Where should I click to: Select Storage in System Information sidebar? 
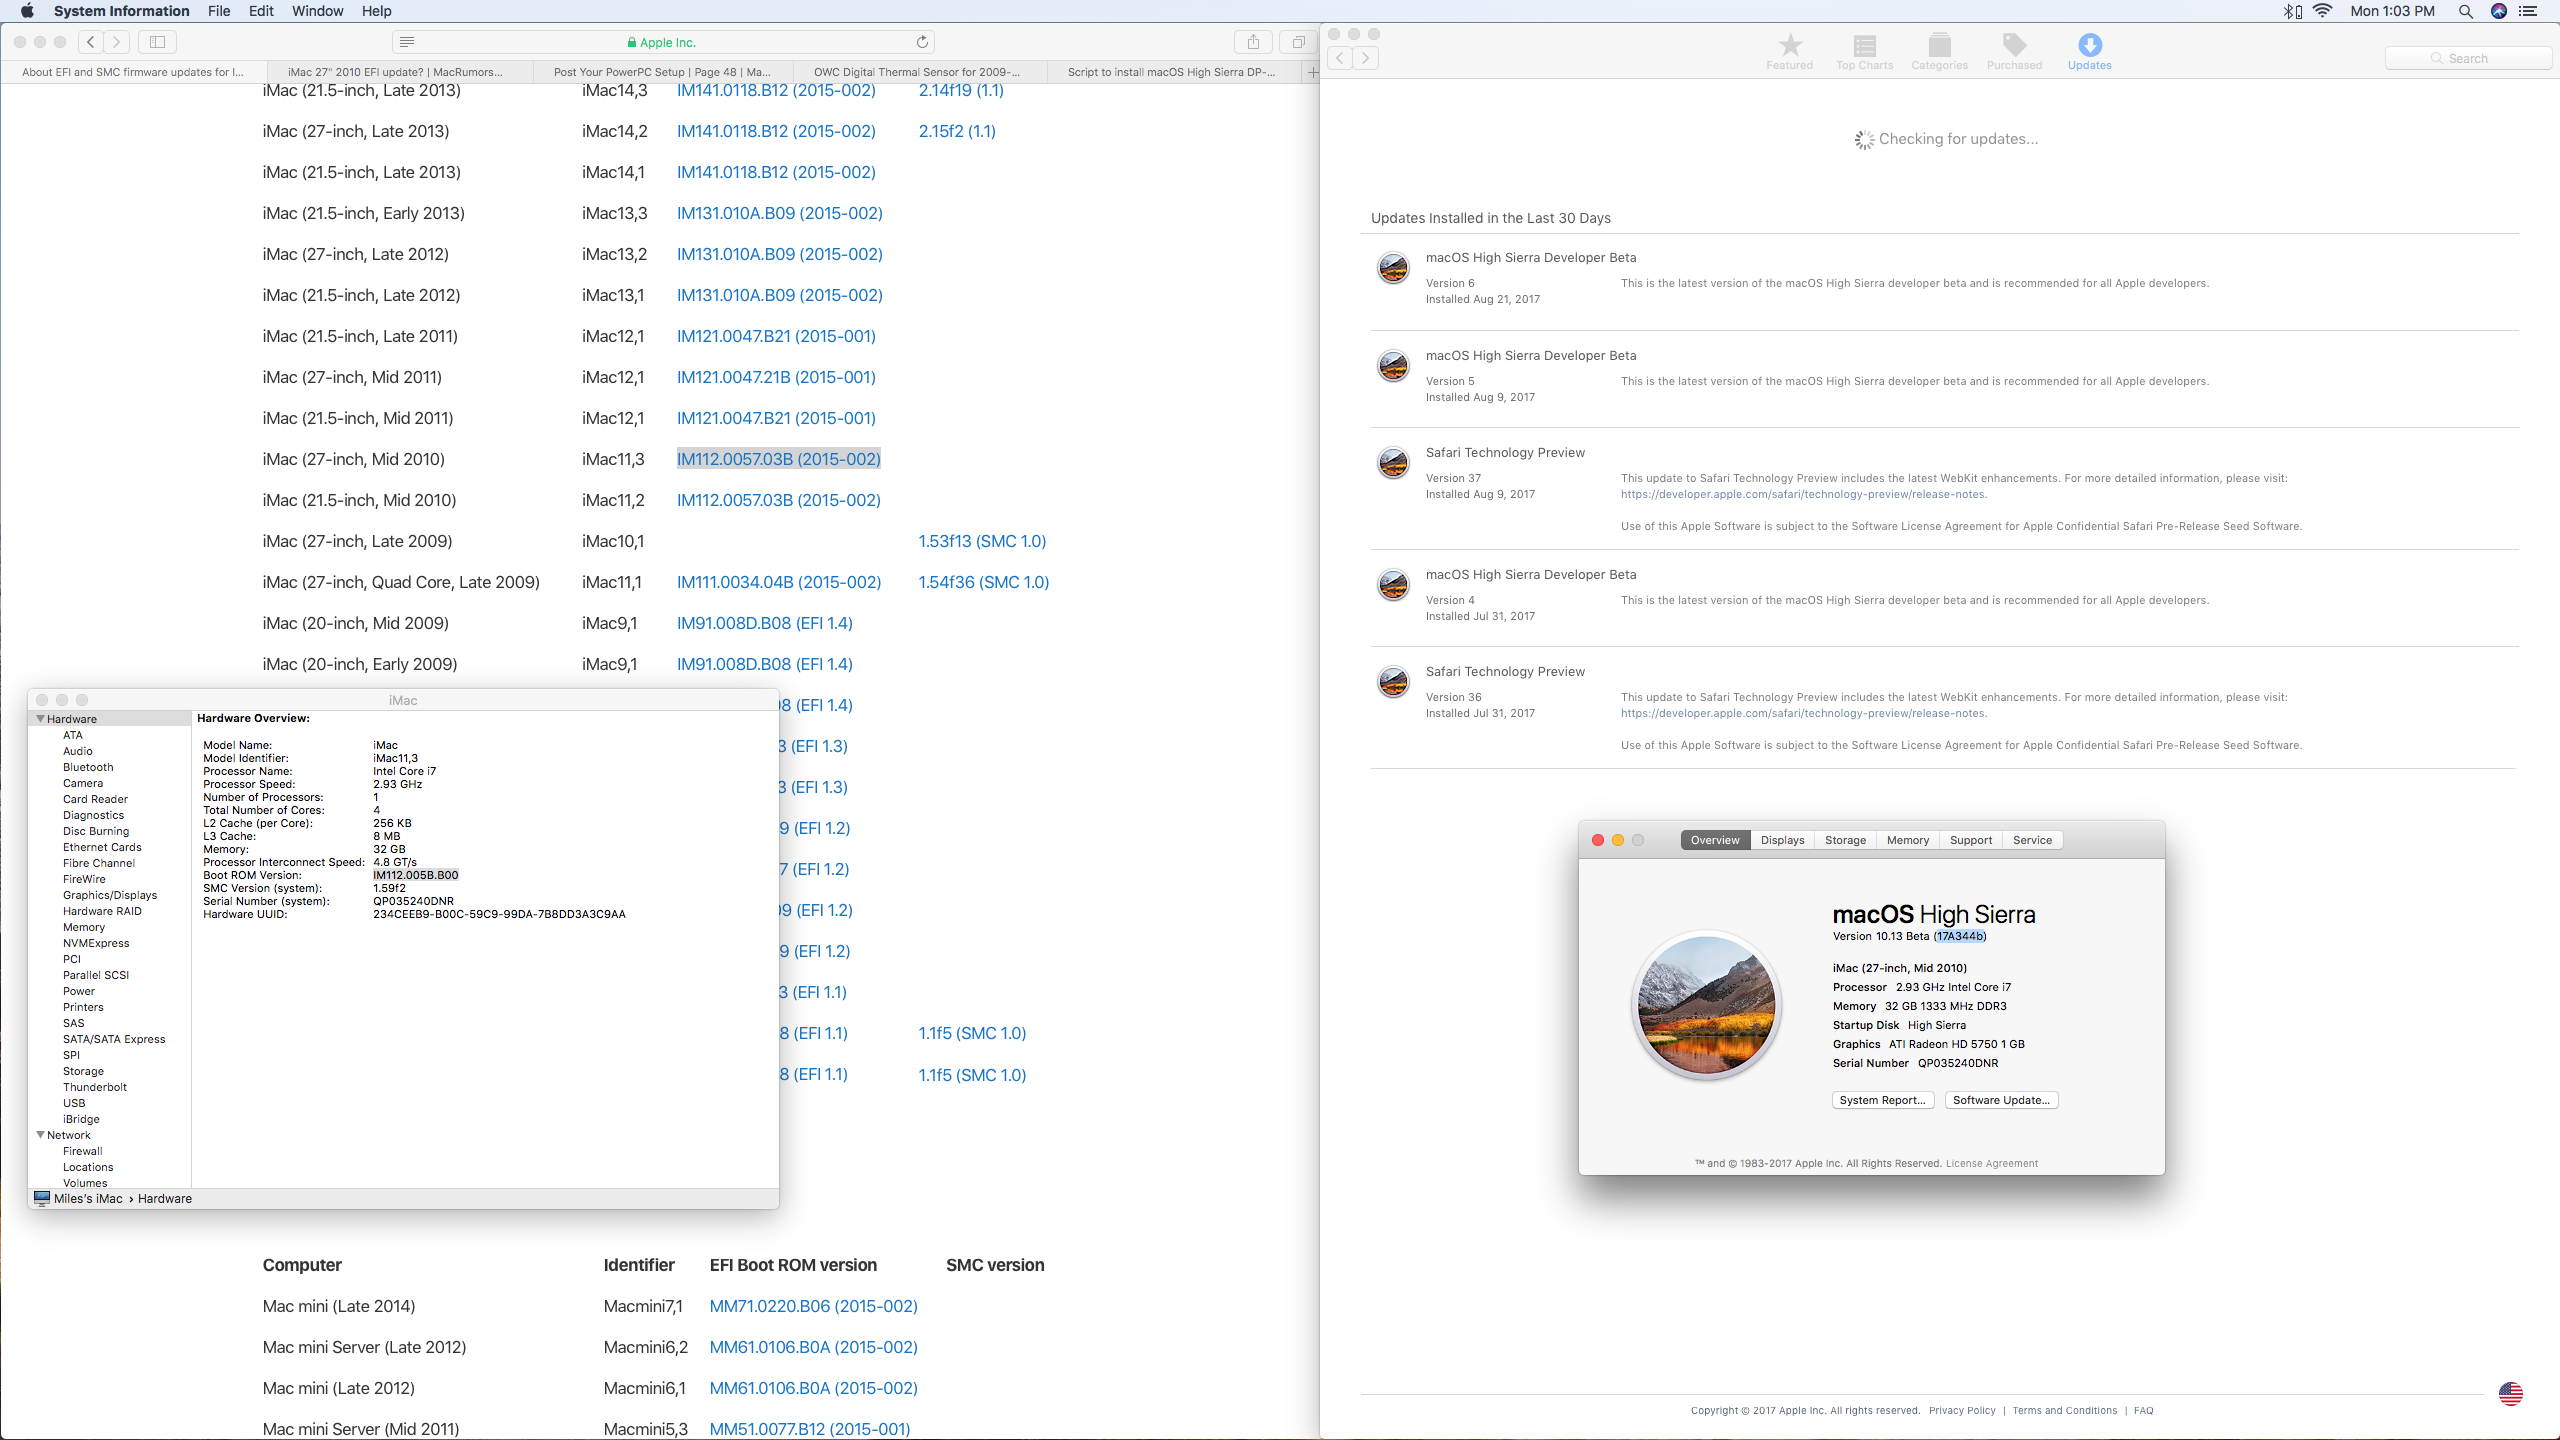click(x=83, y=1071)
